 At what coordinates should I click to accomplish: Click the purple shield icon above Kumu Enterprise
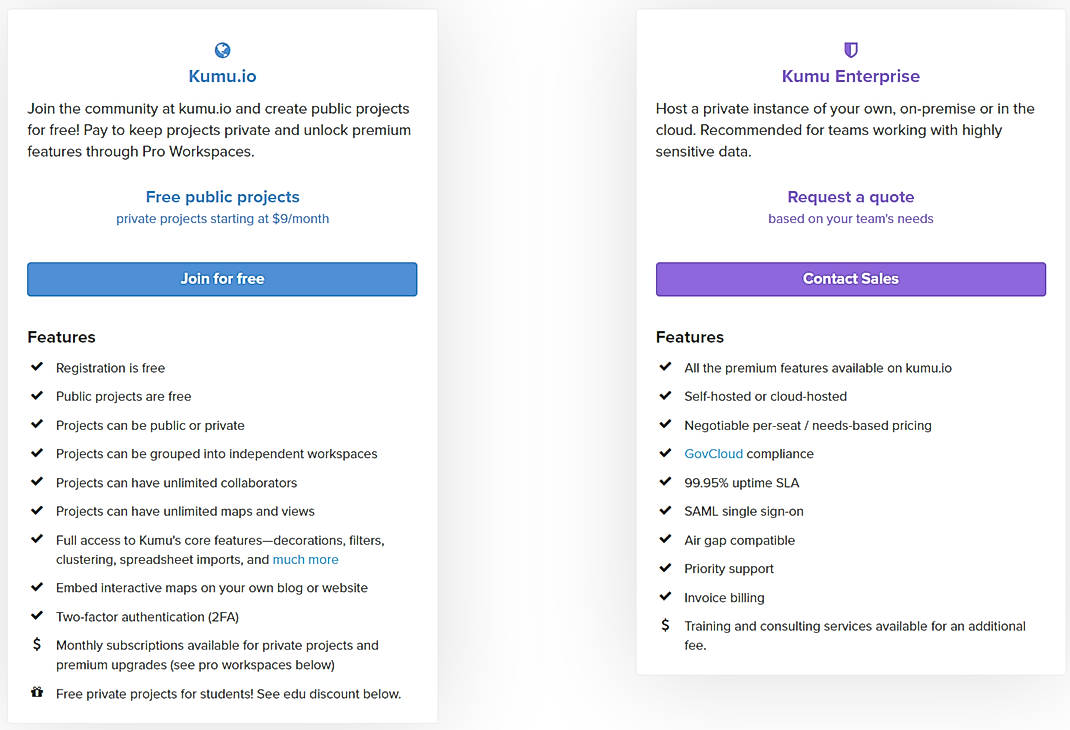(x=850, y=49)
